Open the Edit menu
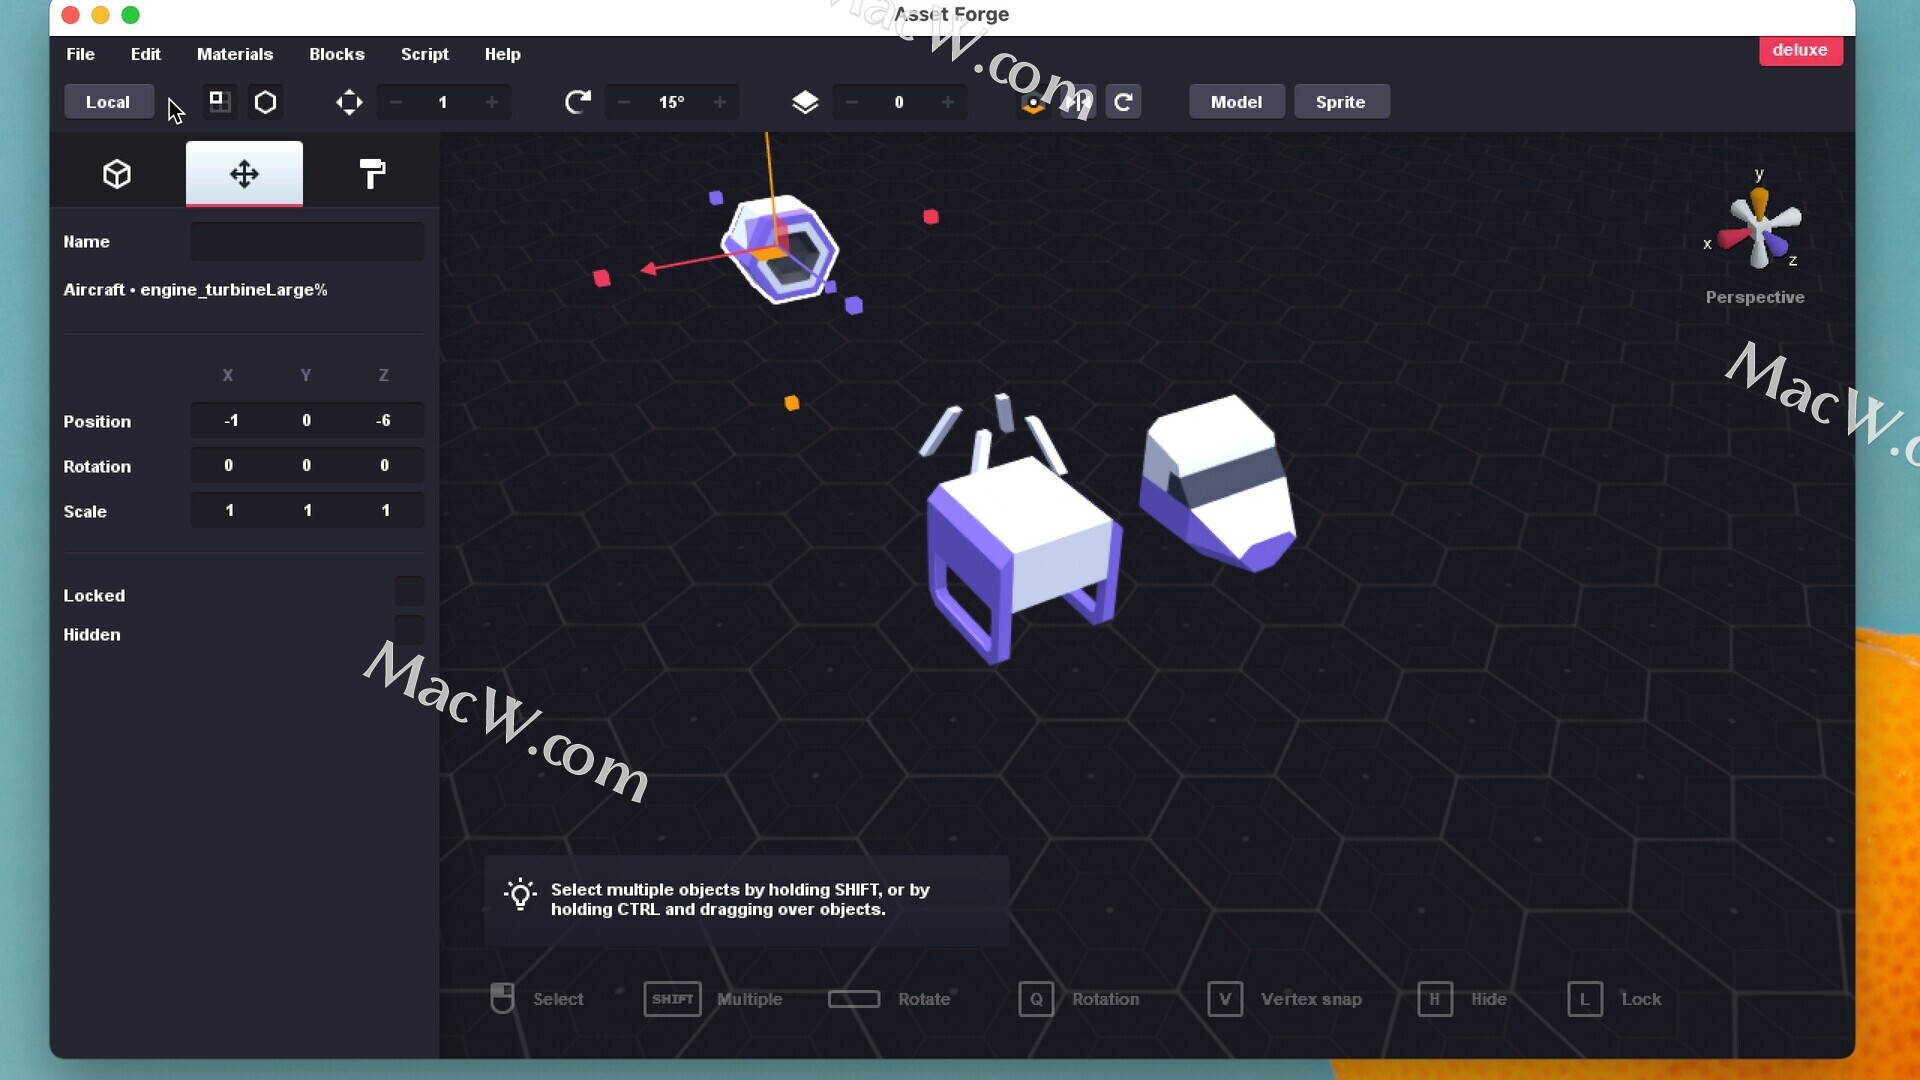1920x1080 pixels. click(145, 54)
